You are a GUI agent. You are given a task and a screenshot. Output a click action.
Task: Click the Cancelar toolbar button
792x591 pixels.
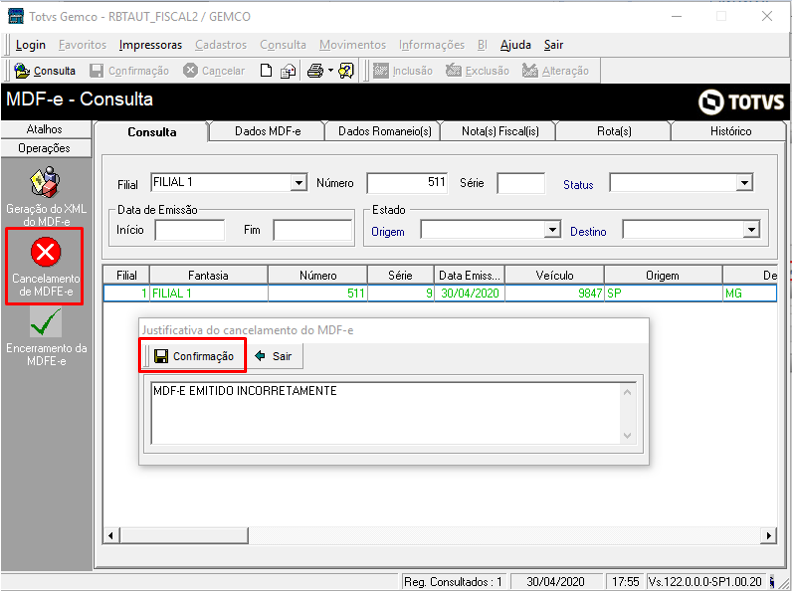pos(214,71)
